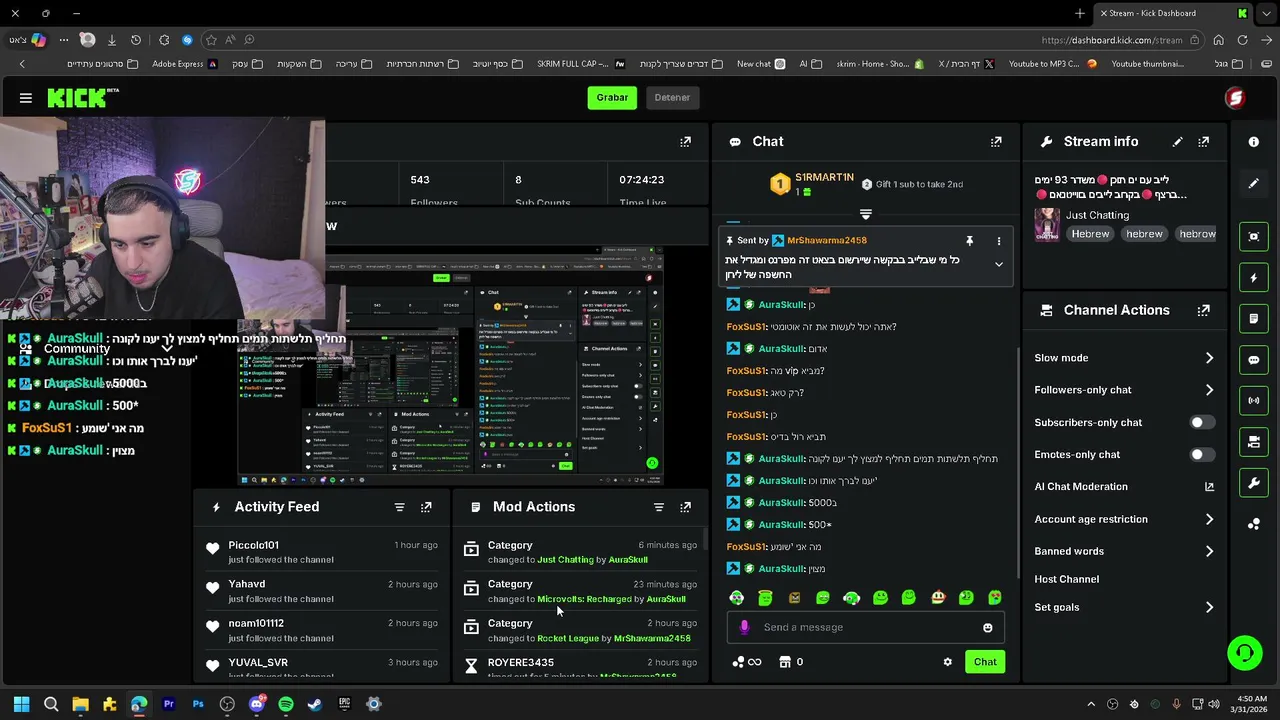Image resolution: width=1280 pixels, height=720 pixels.
Task: Expand Account age restriction settings
Action: (1209, 519)
